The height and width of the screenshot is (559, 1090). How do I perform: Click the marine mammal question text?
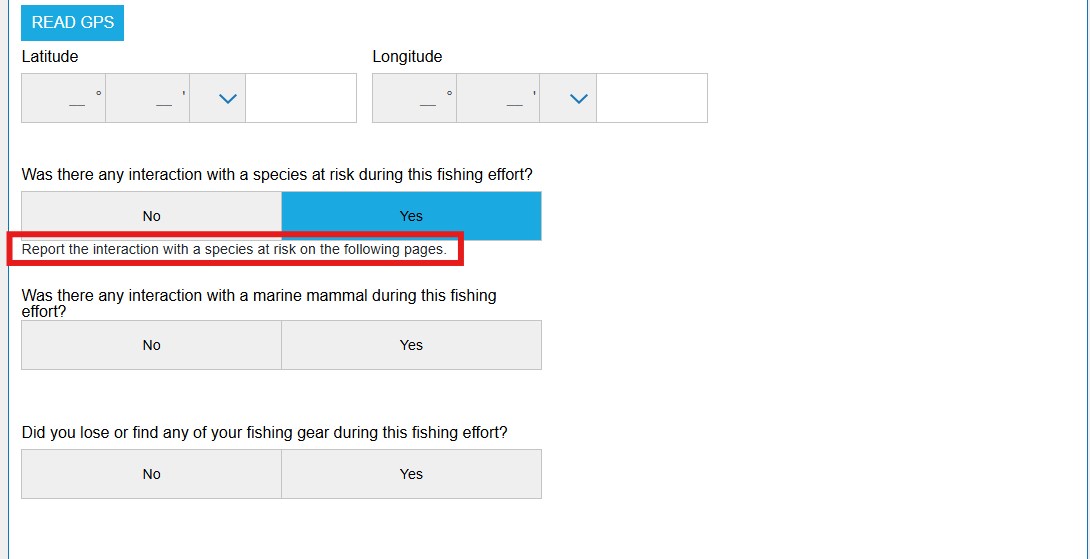pyautogui.click(x=258, y=296)
